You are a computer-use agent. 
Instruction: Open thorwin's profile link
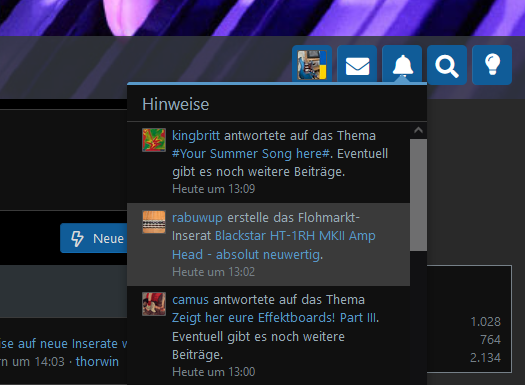(97, 362)
